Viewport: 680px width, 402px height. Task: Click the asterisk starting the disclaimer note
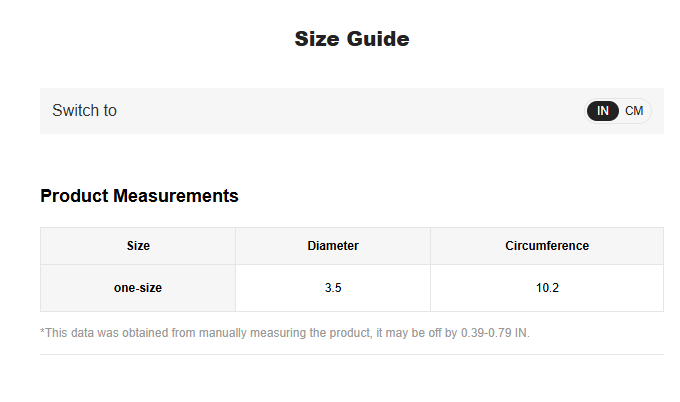pos(42,332)
